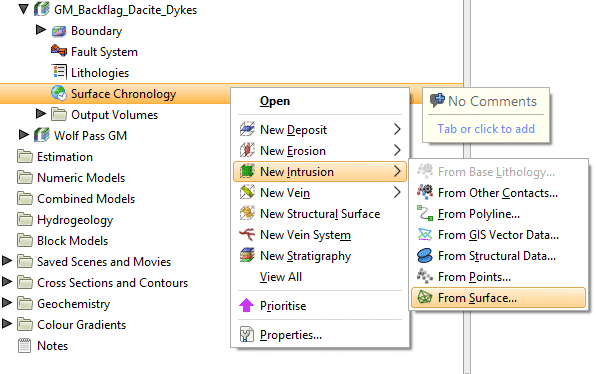Viewport: 596px width, 374px height.
Task: Click the New Deposit icon
Action: pyautogui.click(x=247, y=130)
